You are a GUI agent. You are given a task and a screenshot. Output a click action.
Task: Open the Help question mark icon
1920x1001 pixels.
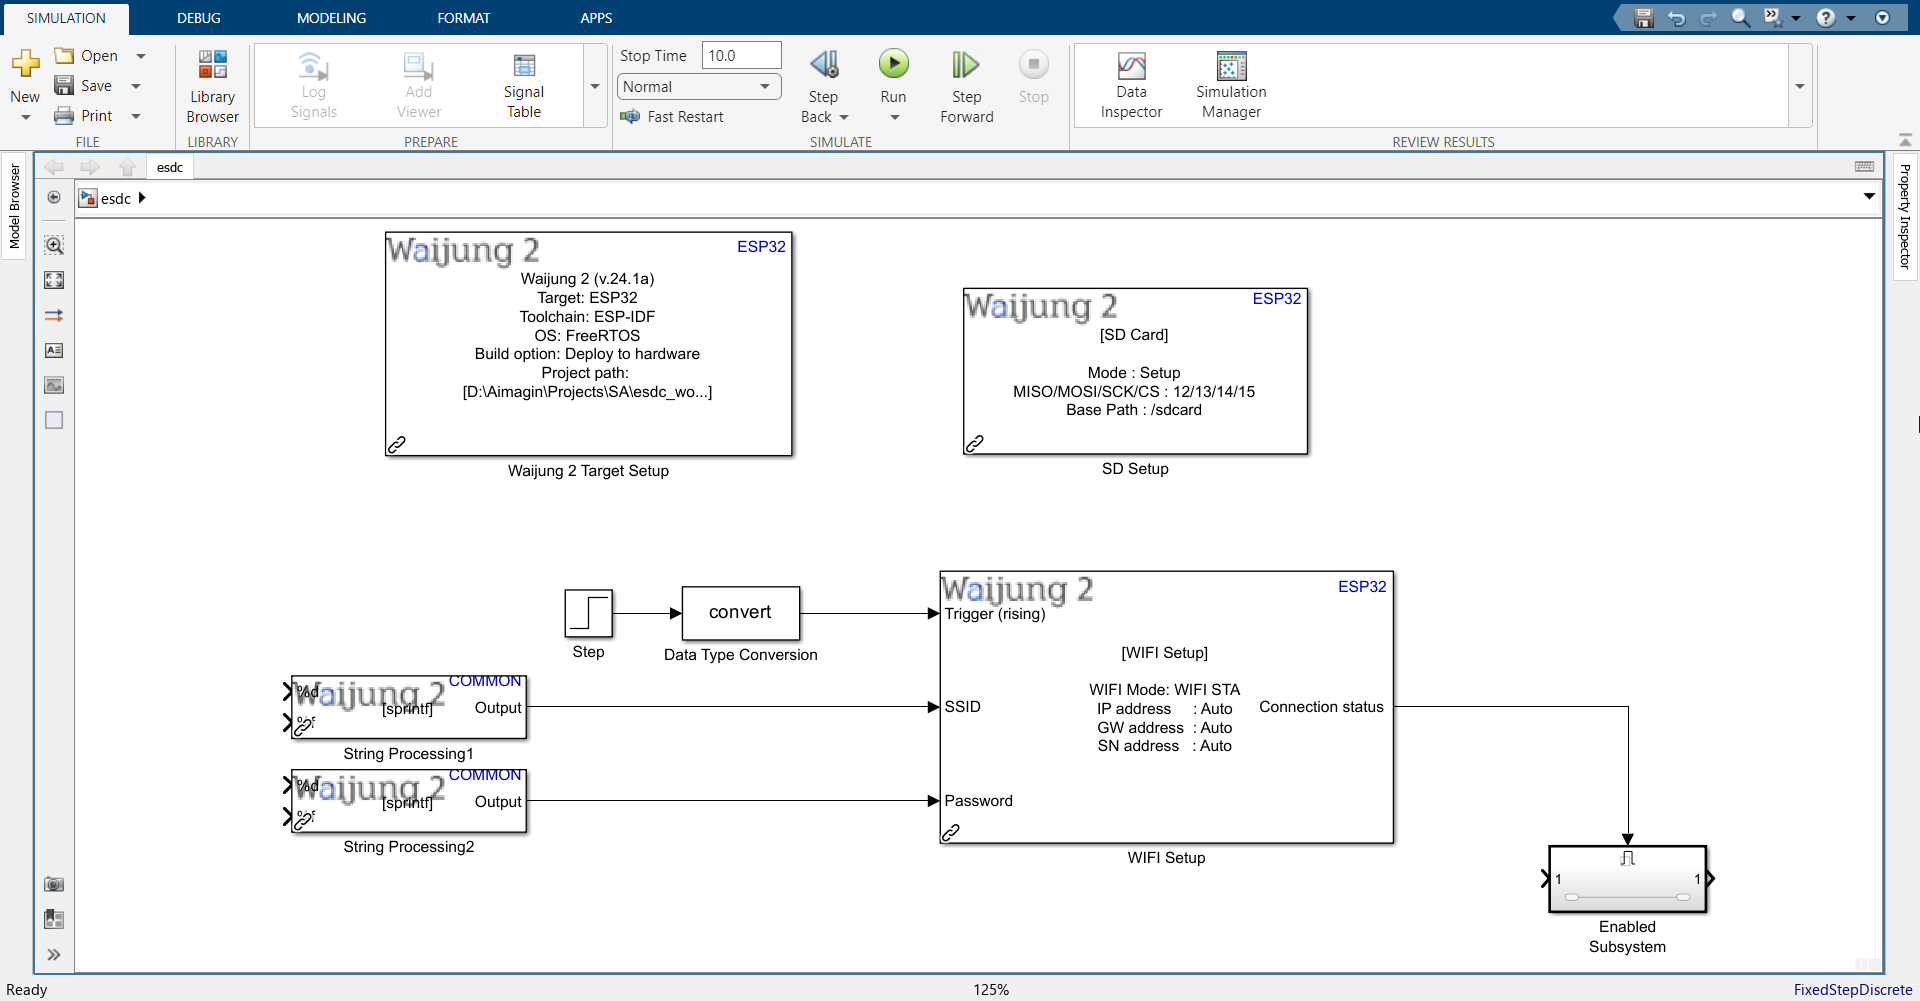click(x=1826, y=18)
